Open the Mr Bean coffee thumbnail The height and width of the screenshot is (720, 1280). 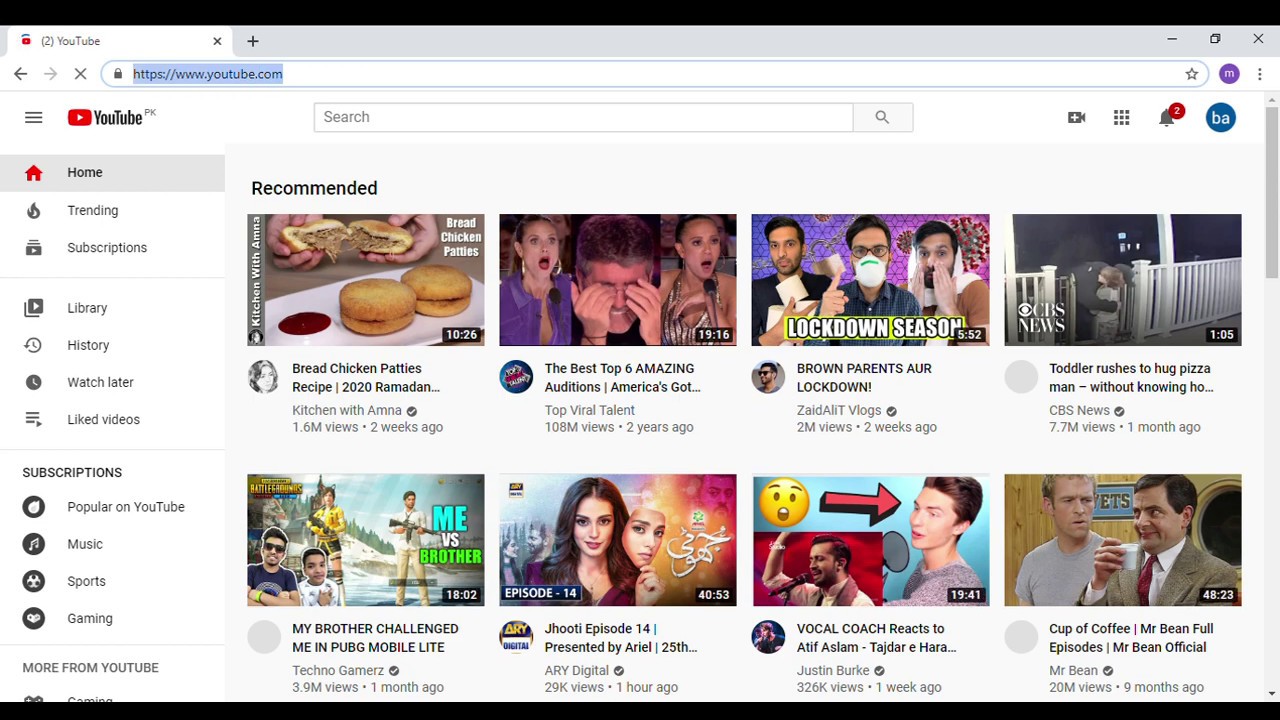[x=1123, y=540]
